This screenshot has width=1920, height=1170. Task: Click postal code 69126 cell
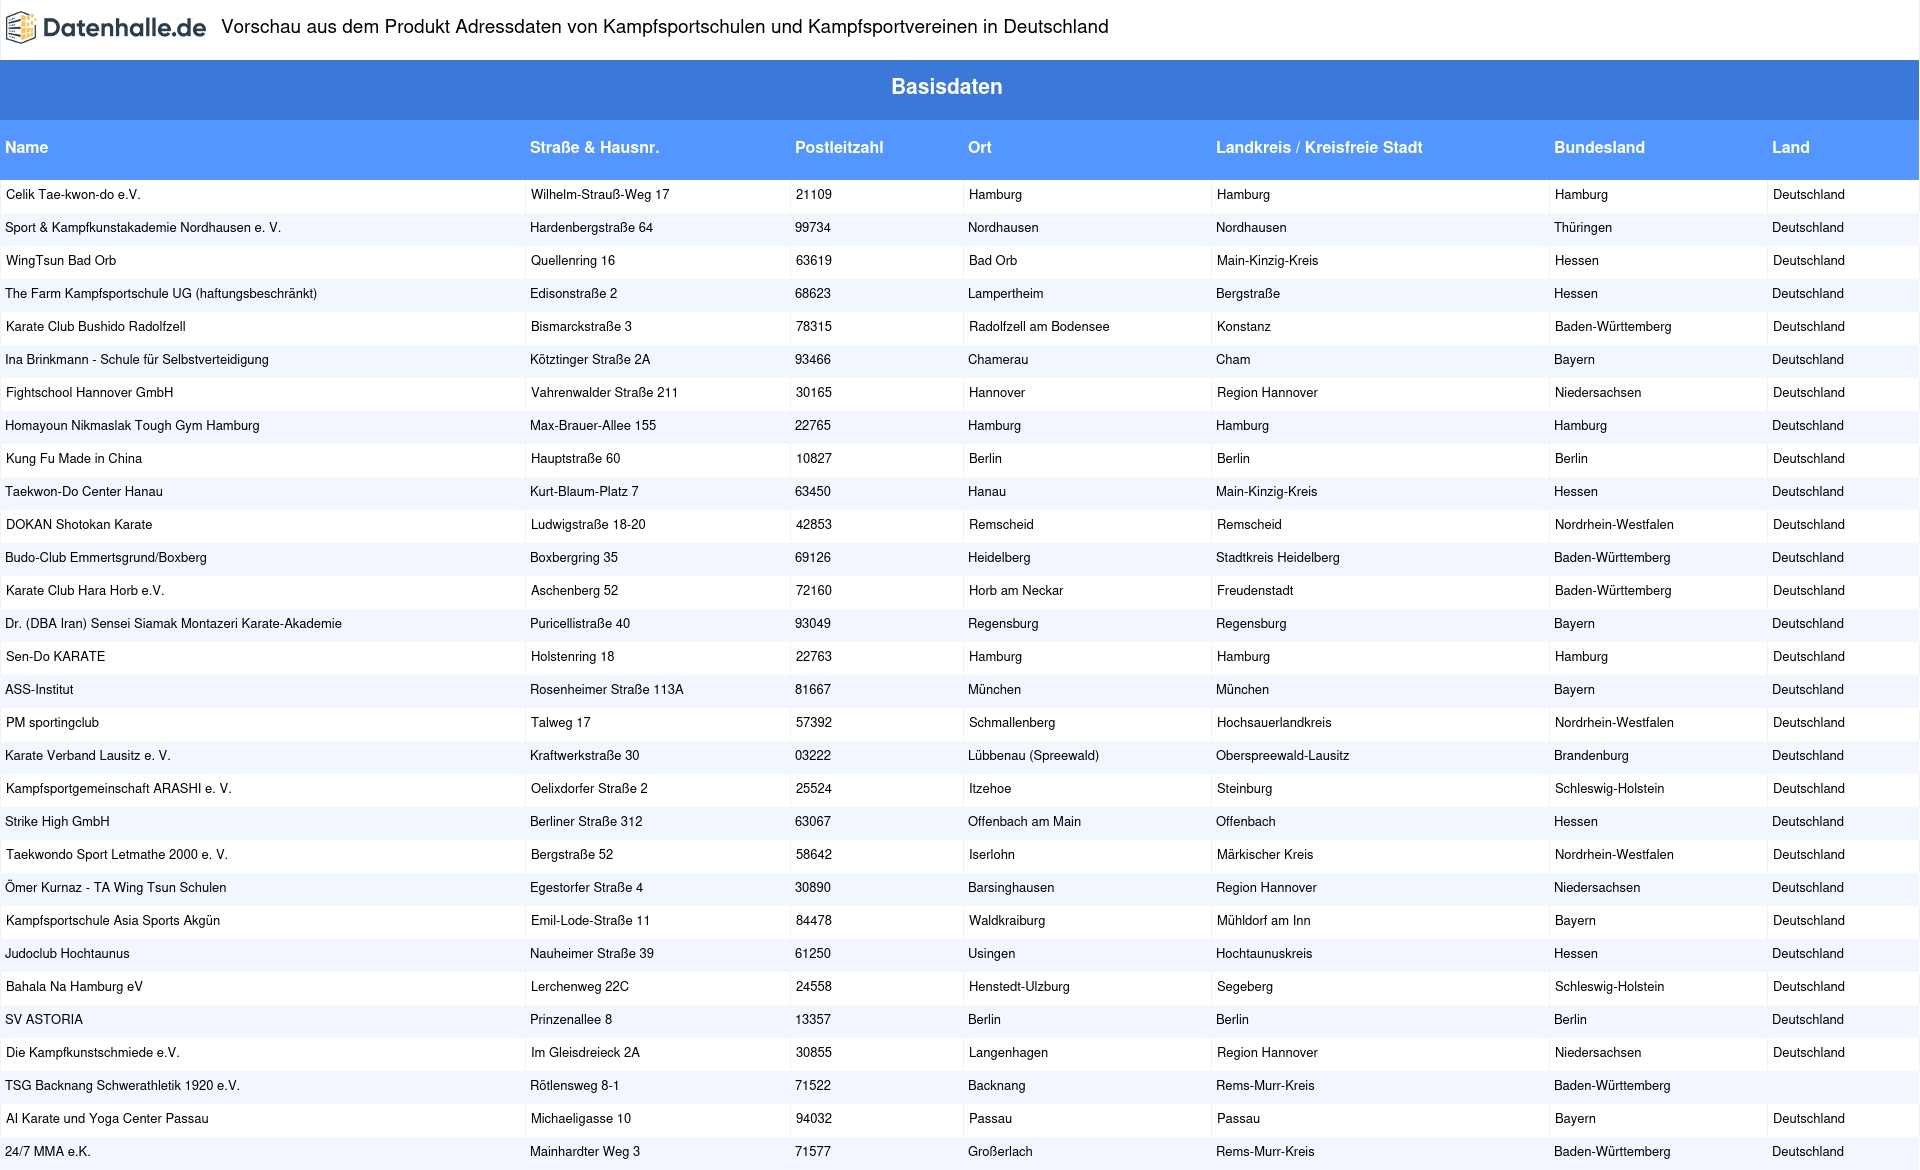(812, 558)
